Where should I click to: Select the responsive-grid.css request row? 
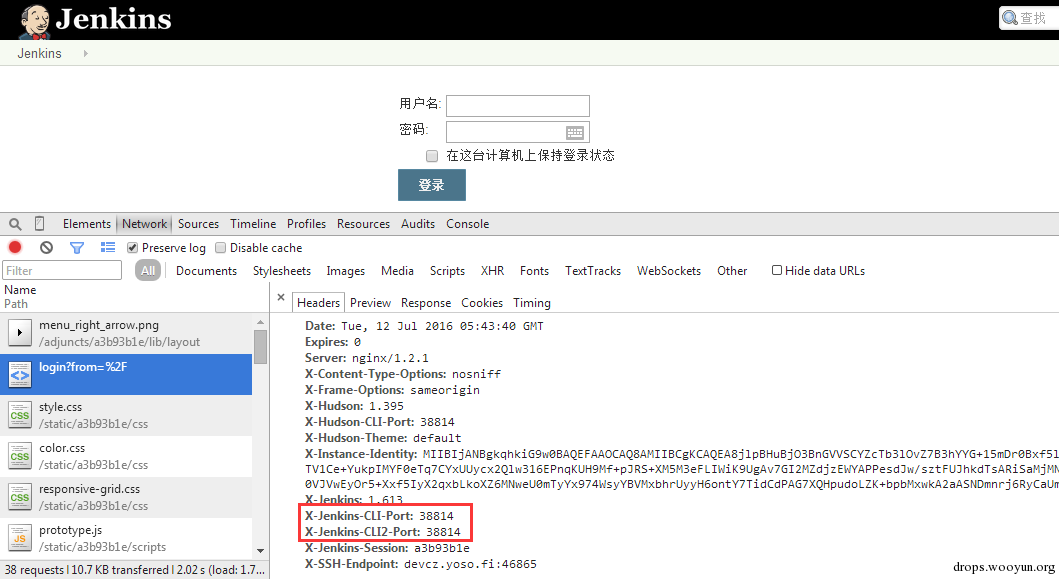126,497
